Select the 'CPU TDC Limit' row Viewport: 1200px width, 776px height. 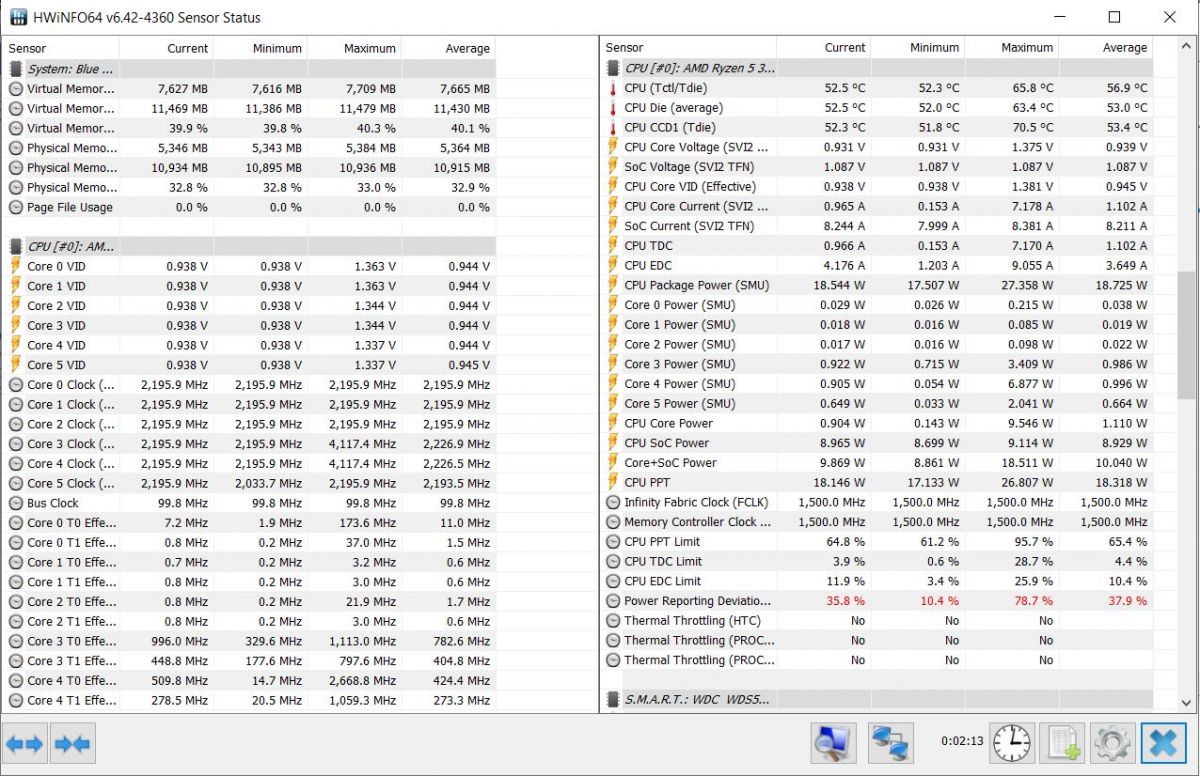pyautogui.click(x=876, y=562)
